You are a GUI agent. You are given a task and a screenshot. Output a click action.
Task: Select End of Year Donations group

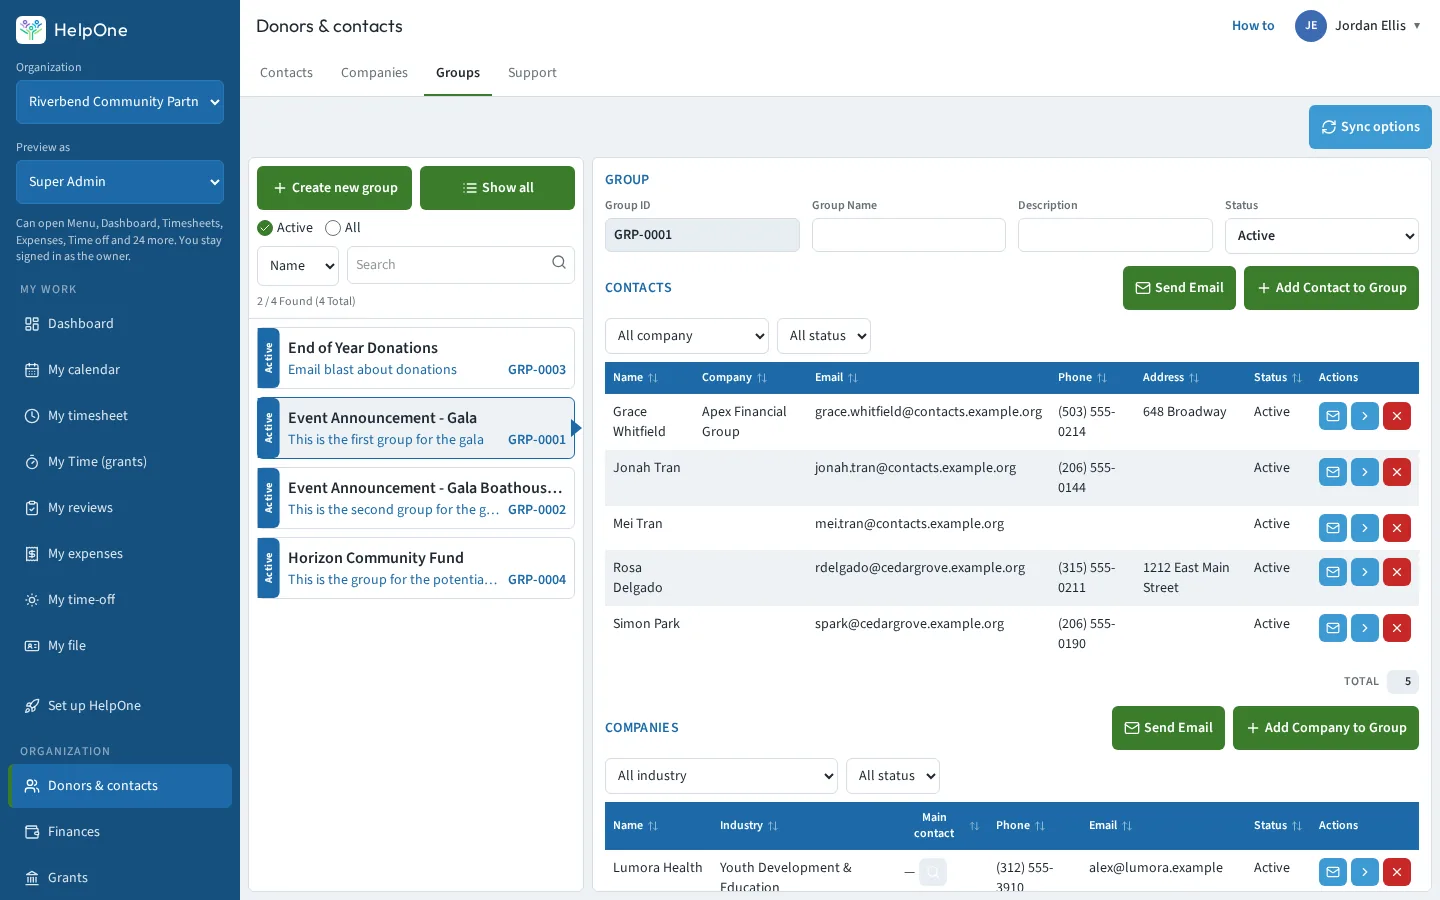(x=416, y=358)
